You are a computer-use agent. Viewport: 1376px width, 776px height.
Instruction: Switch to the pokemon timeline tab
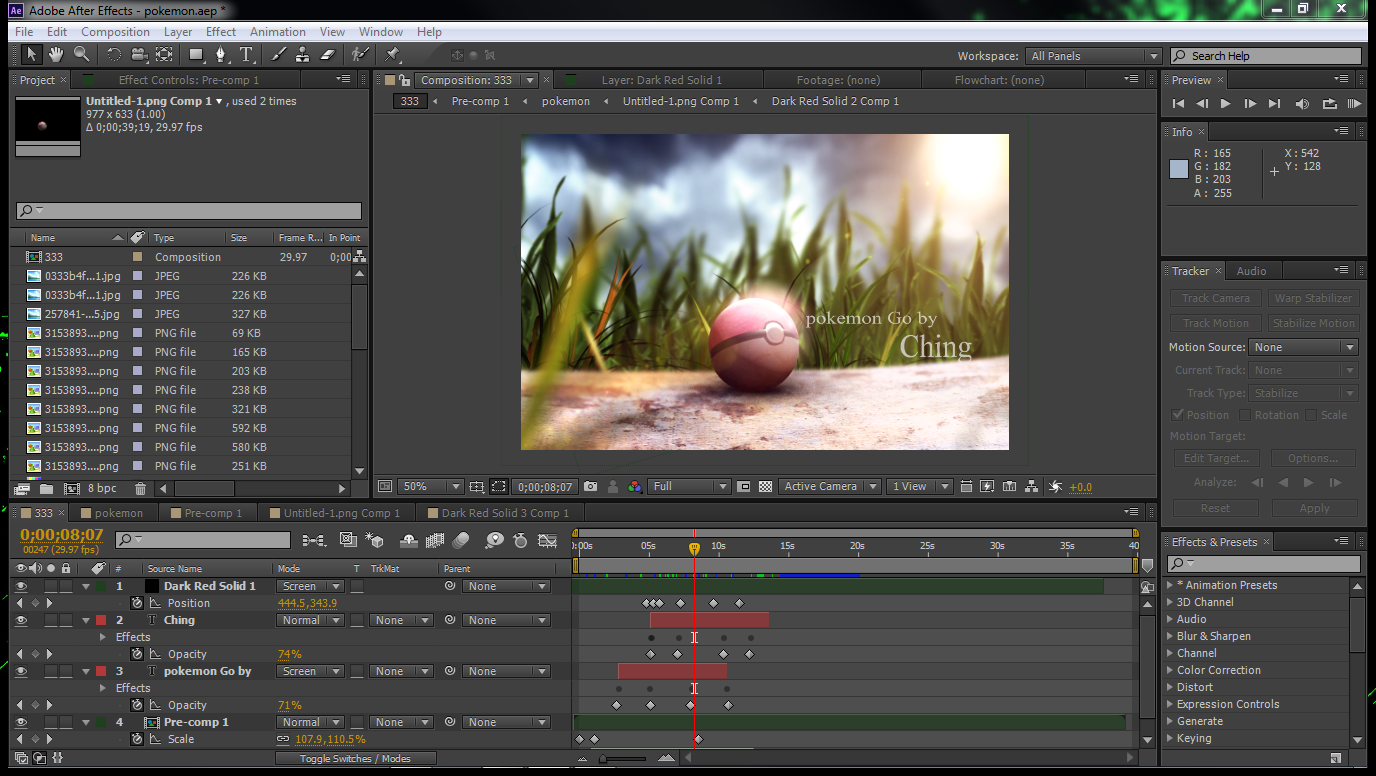[119, 513]
